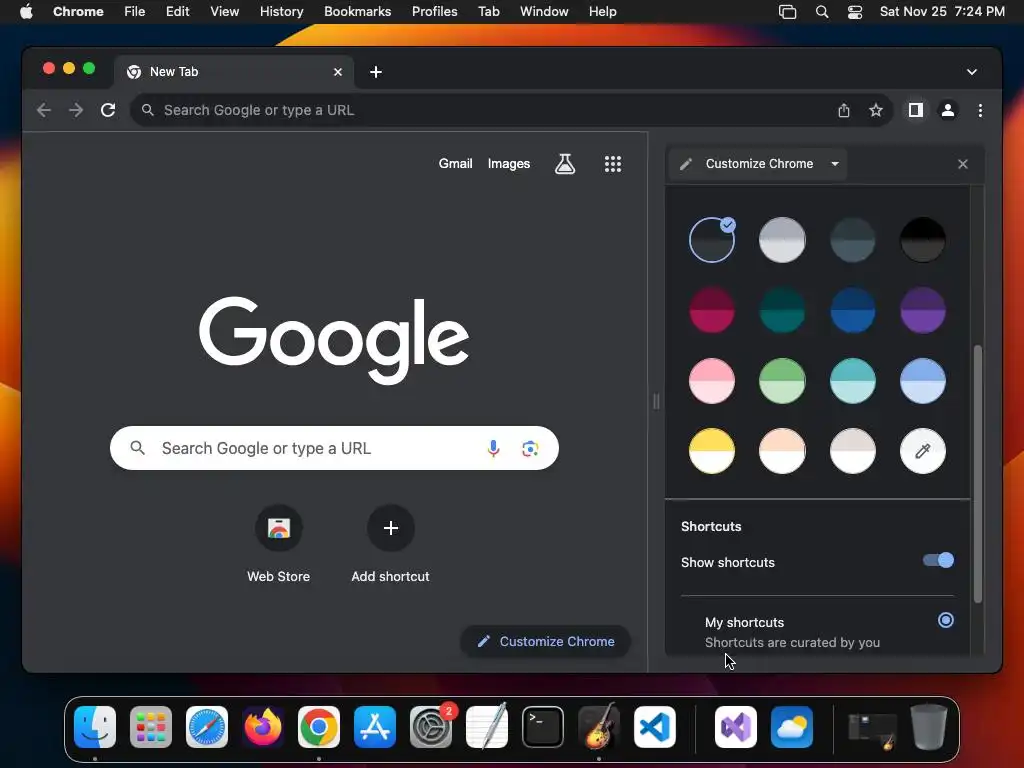Open the Profiles menu
This screenshot has height=768, width=1024.
click(x=434, y=12)
